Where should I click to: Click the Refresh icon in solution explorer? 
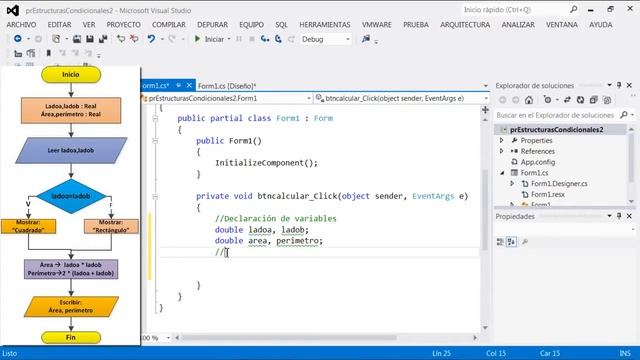pyautogui.click(x=580, y=100)
